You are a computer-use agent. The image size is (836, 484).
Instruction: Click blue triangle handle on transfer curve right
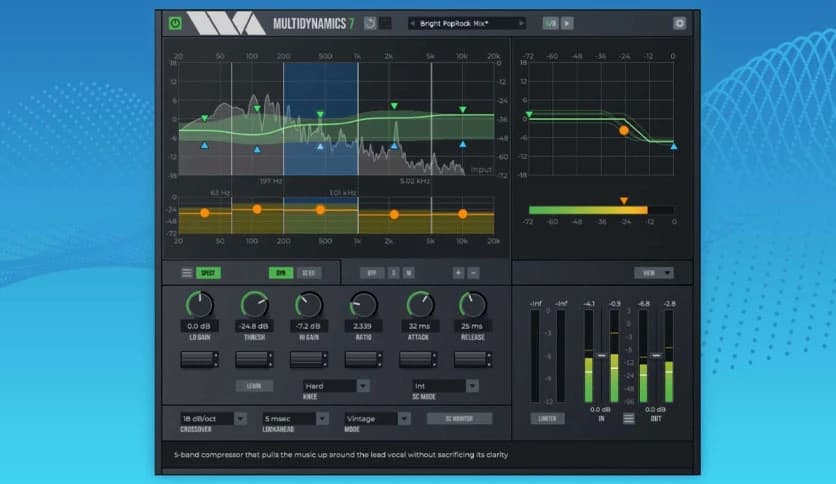click(674, 146)
